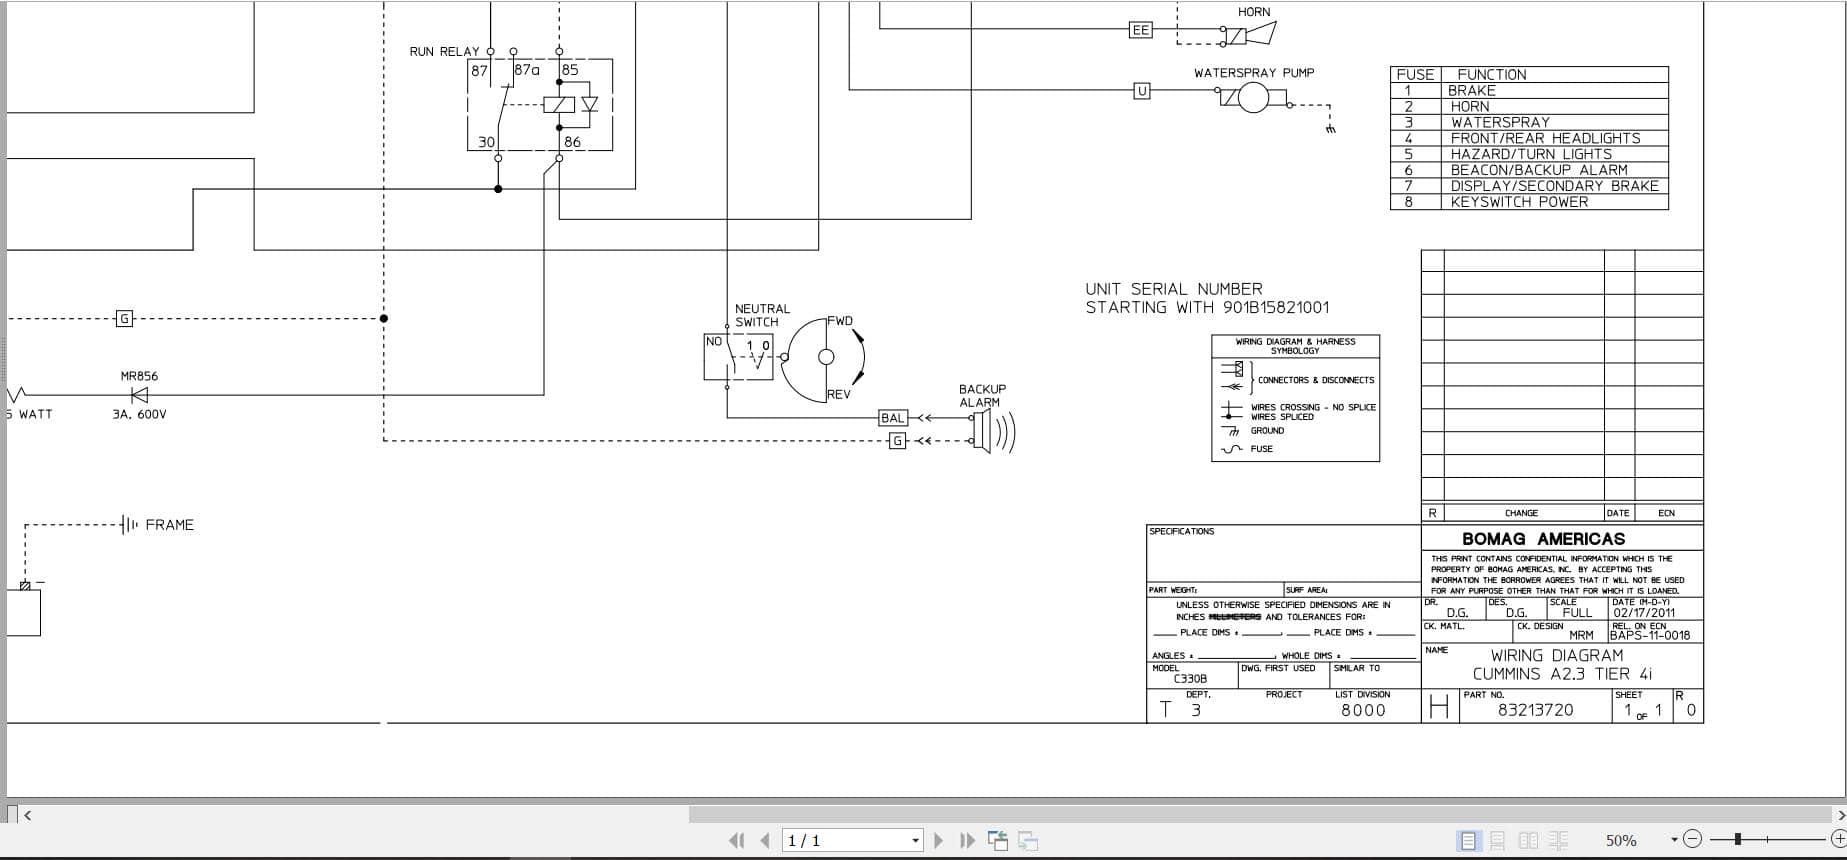Go to the next view
Image resolution: width=1847 pixels, height=860 pixels.
coord(1028,841)
